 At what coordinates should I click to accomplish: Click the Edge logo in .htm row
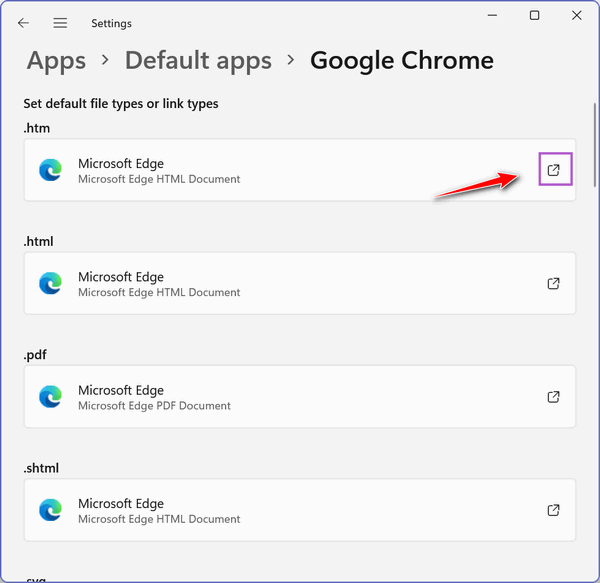click(x=51, y=170)
